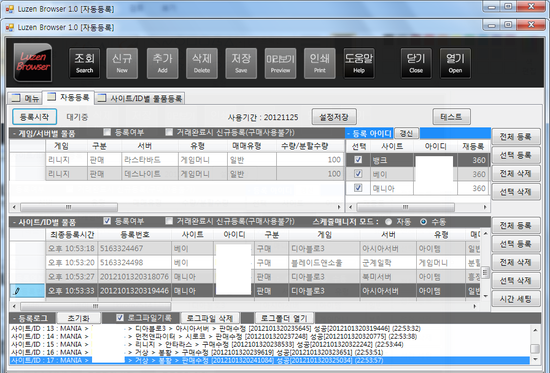Select the 수동 scheduler mode radio button
550x373 pixels.
[423, 222]
